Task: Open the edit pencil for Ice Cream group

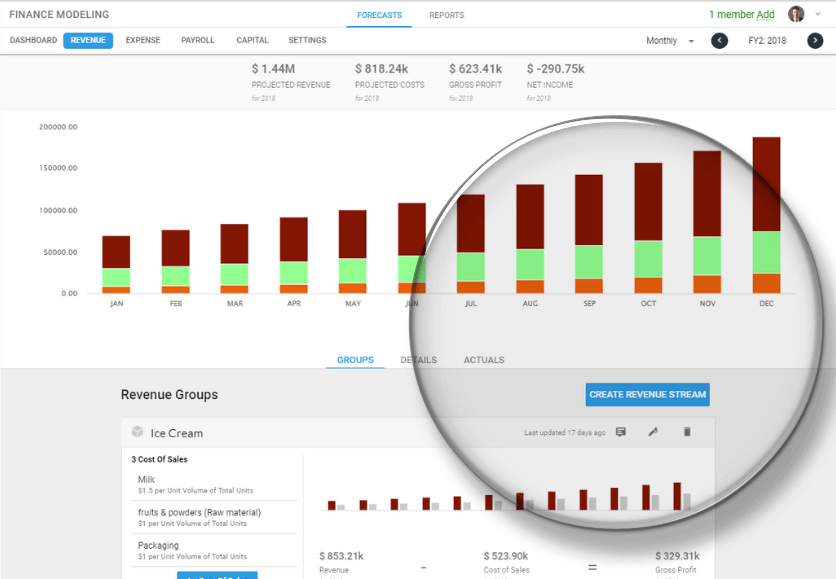Action: (x=654, y=432)
